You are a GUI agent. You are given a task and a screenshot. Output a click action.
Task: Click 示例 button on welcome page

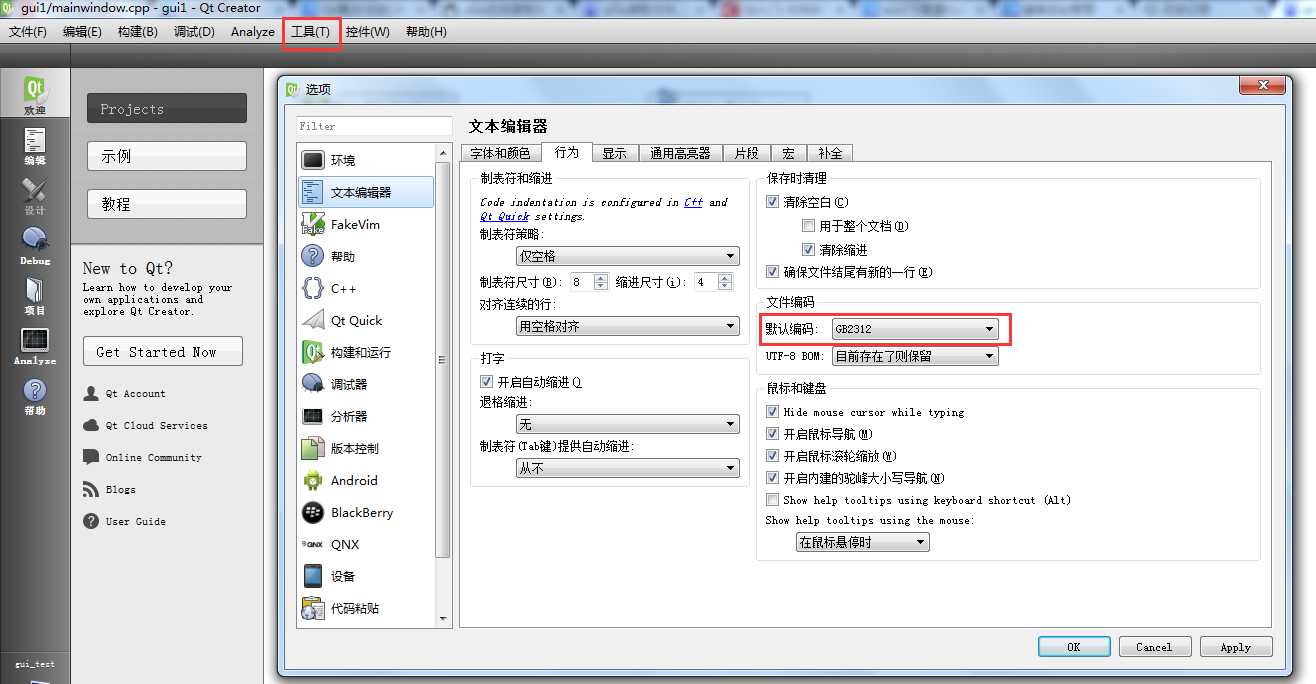[167, 156]
